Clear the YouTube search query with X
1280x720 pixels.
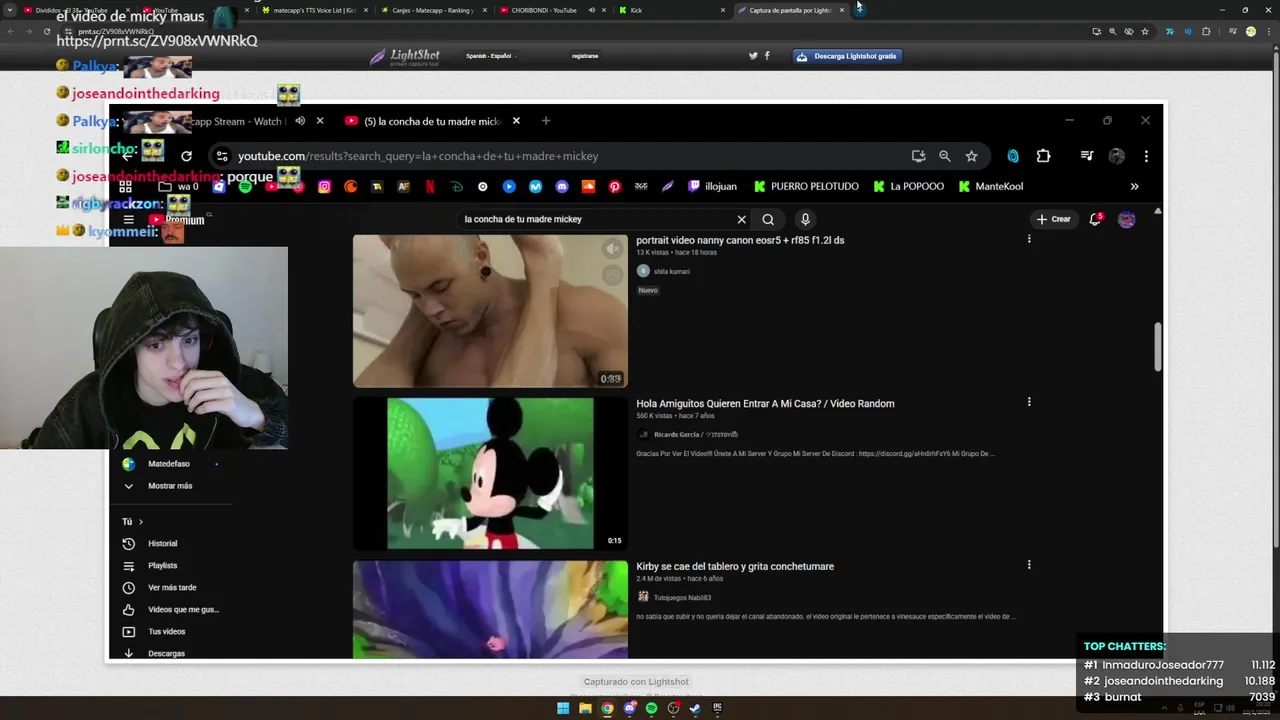(741, 219)
